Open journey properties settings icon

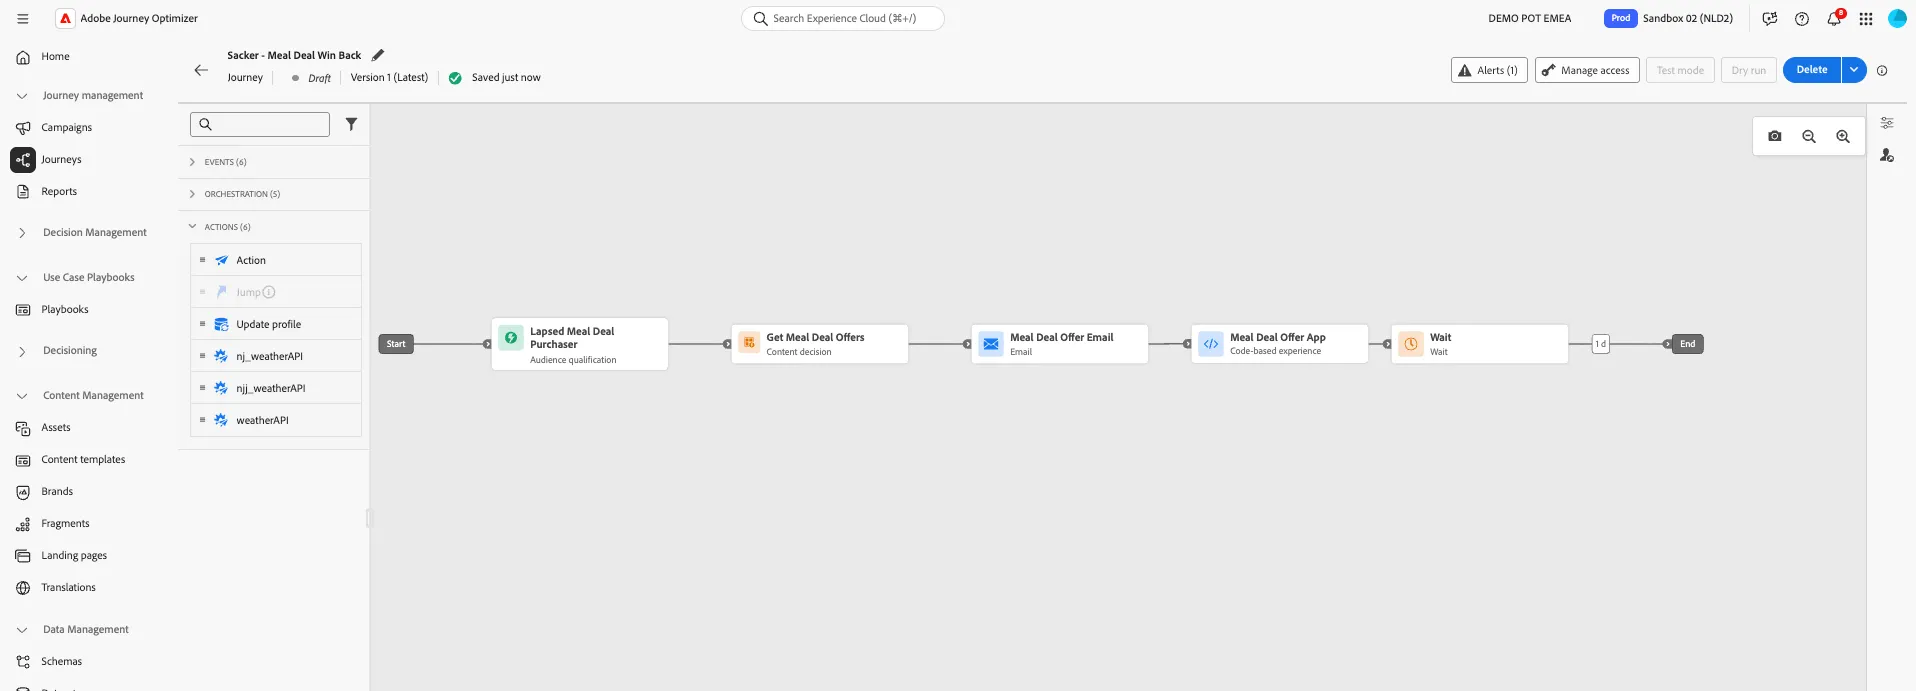tap(1887, 123)
